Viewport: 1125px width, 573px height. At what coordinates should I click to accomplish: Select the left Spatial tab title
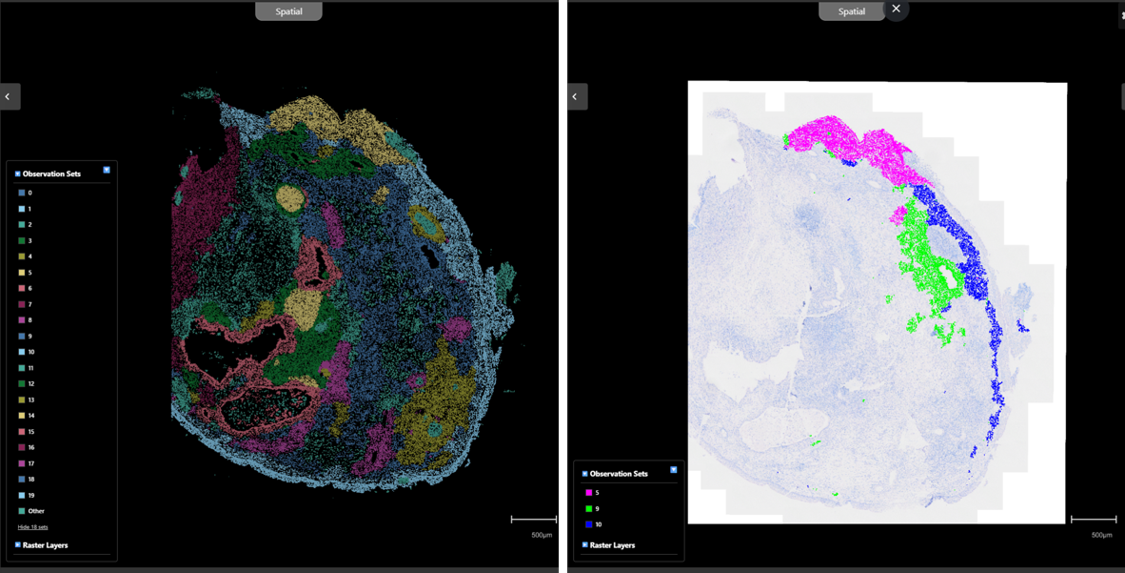(288, 11)
